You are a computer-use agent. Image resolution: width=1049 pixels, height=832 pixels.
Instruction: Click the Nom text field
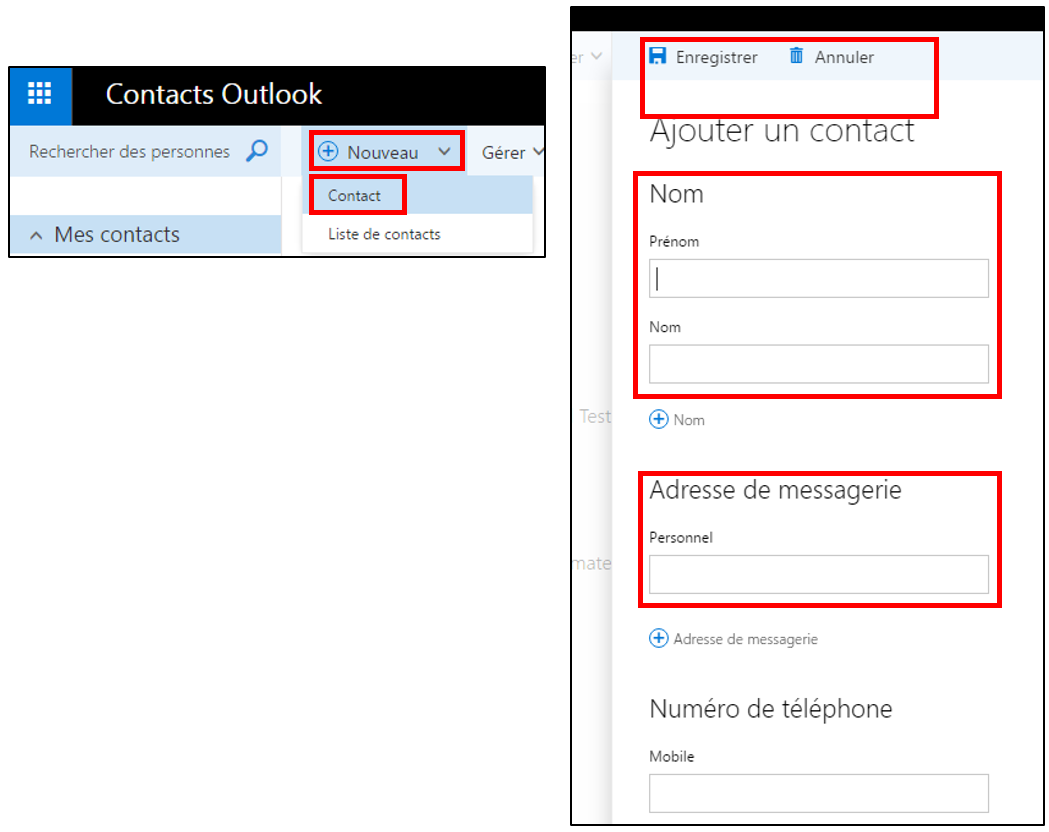click(x=818, y=364)
